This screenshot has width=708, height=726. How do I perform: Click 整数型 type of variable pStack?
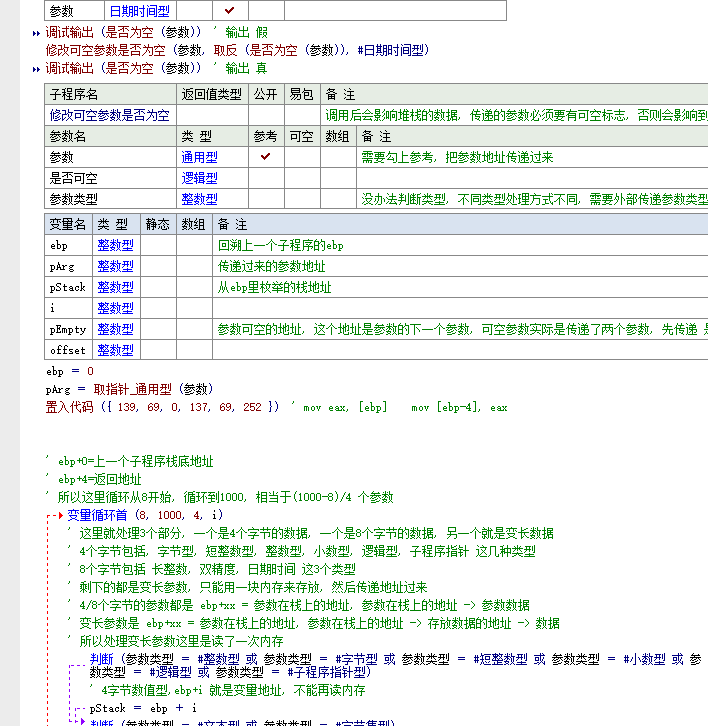pyautogui.click(x=115, y=288)
